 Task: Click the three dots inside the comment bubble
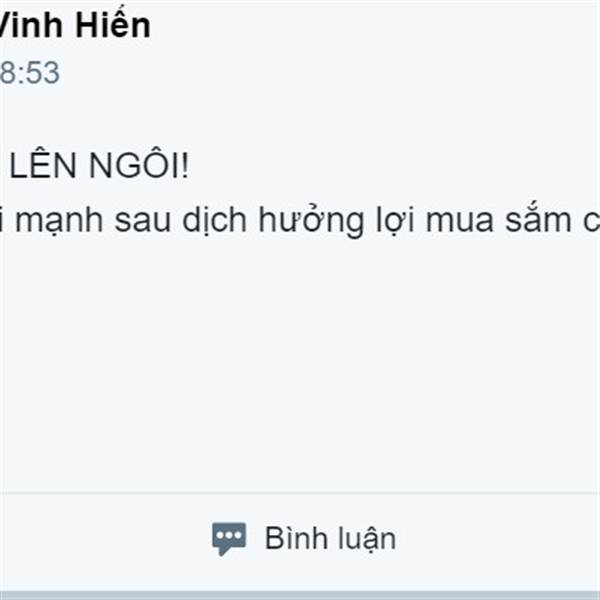click(x=229, y=535)
